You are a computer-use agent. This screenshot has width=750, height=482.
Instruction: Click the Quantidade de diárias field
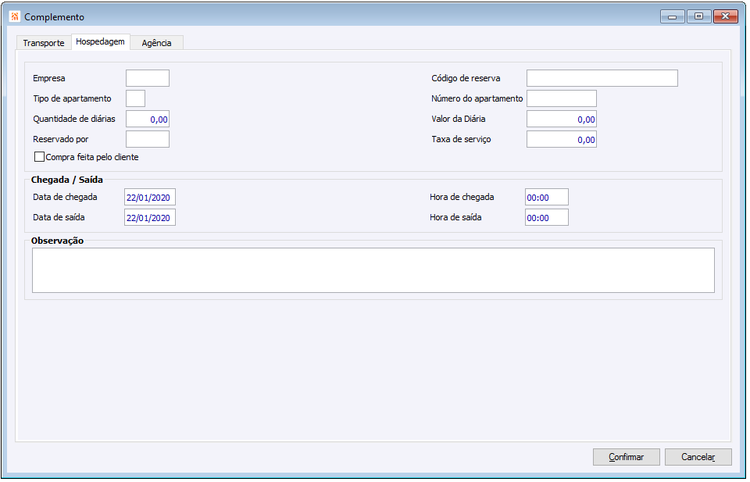click(148, 119)
